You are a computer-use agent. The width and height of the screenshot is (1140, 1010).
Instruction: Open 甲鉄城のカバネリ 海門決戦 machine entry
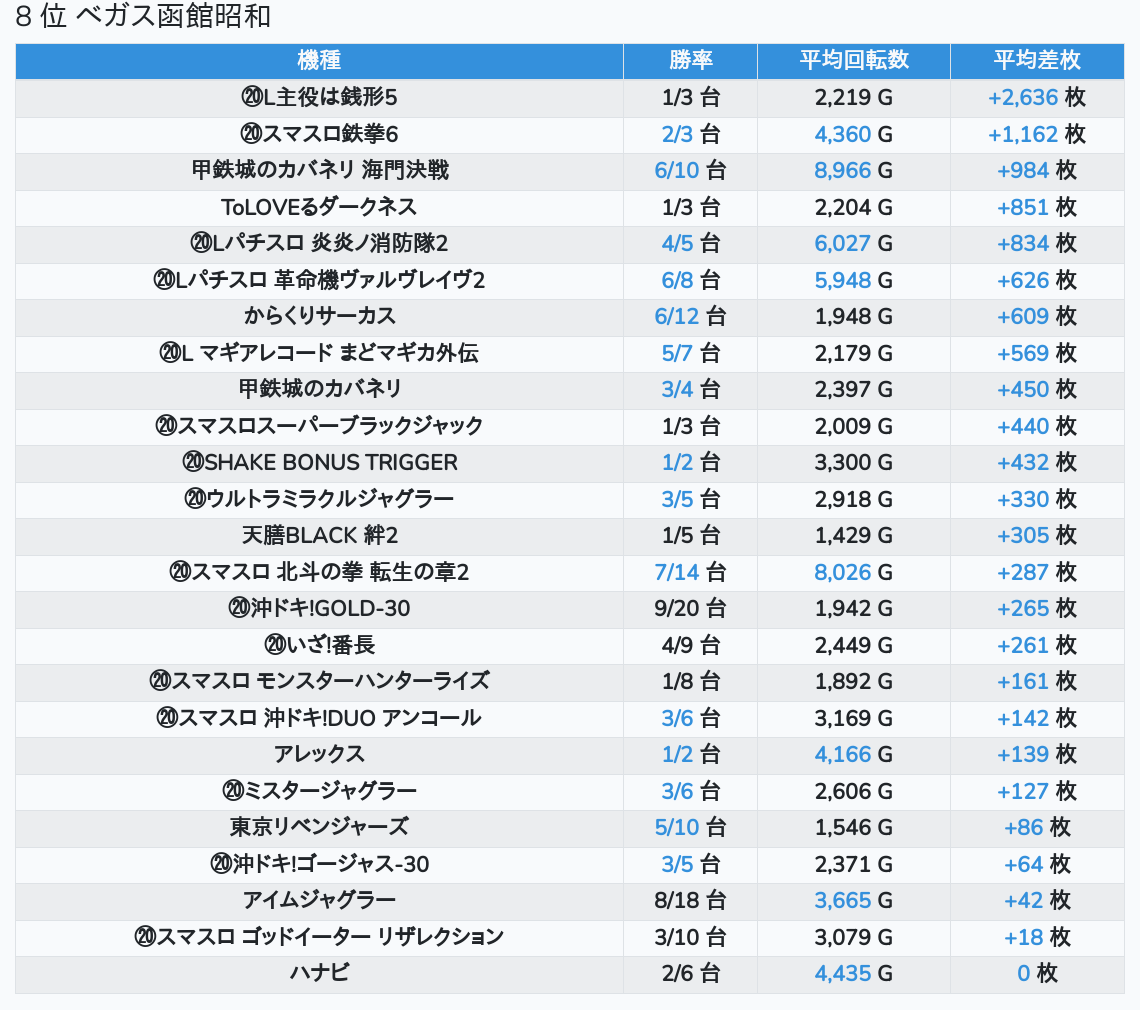pyautogui.click(x=319, y=170)
